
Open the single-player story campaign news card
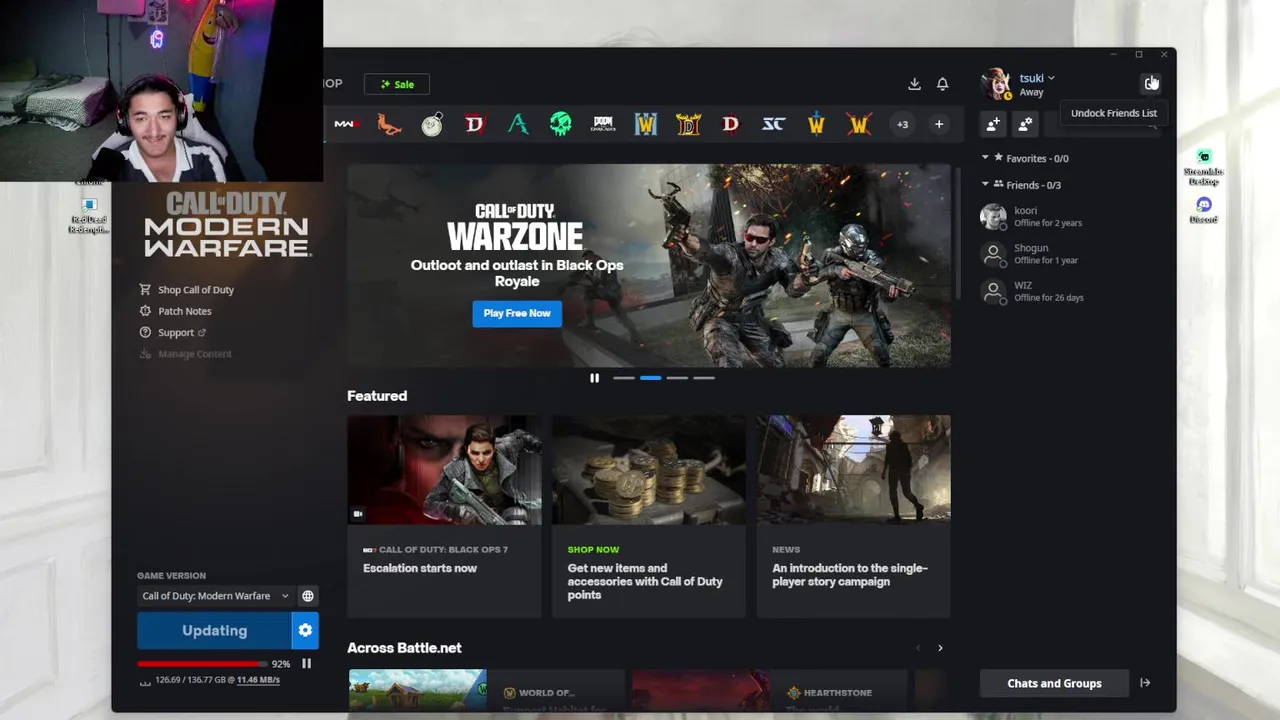pos(853,516)
